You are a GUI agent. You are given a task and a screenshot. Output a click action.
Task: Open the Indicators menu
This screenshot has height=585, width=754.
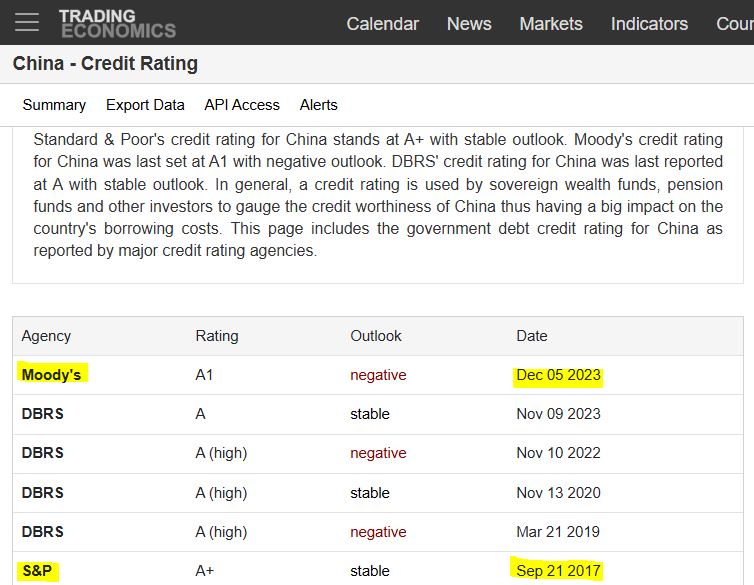pos(649,24)
